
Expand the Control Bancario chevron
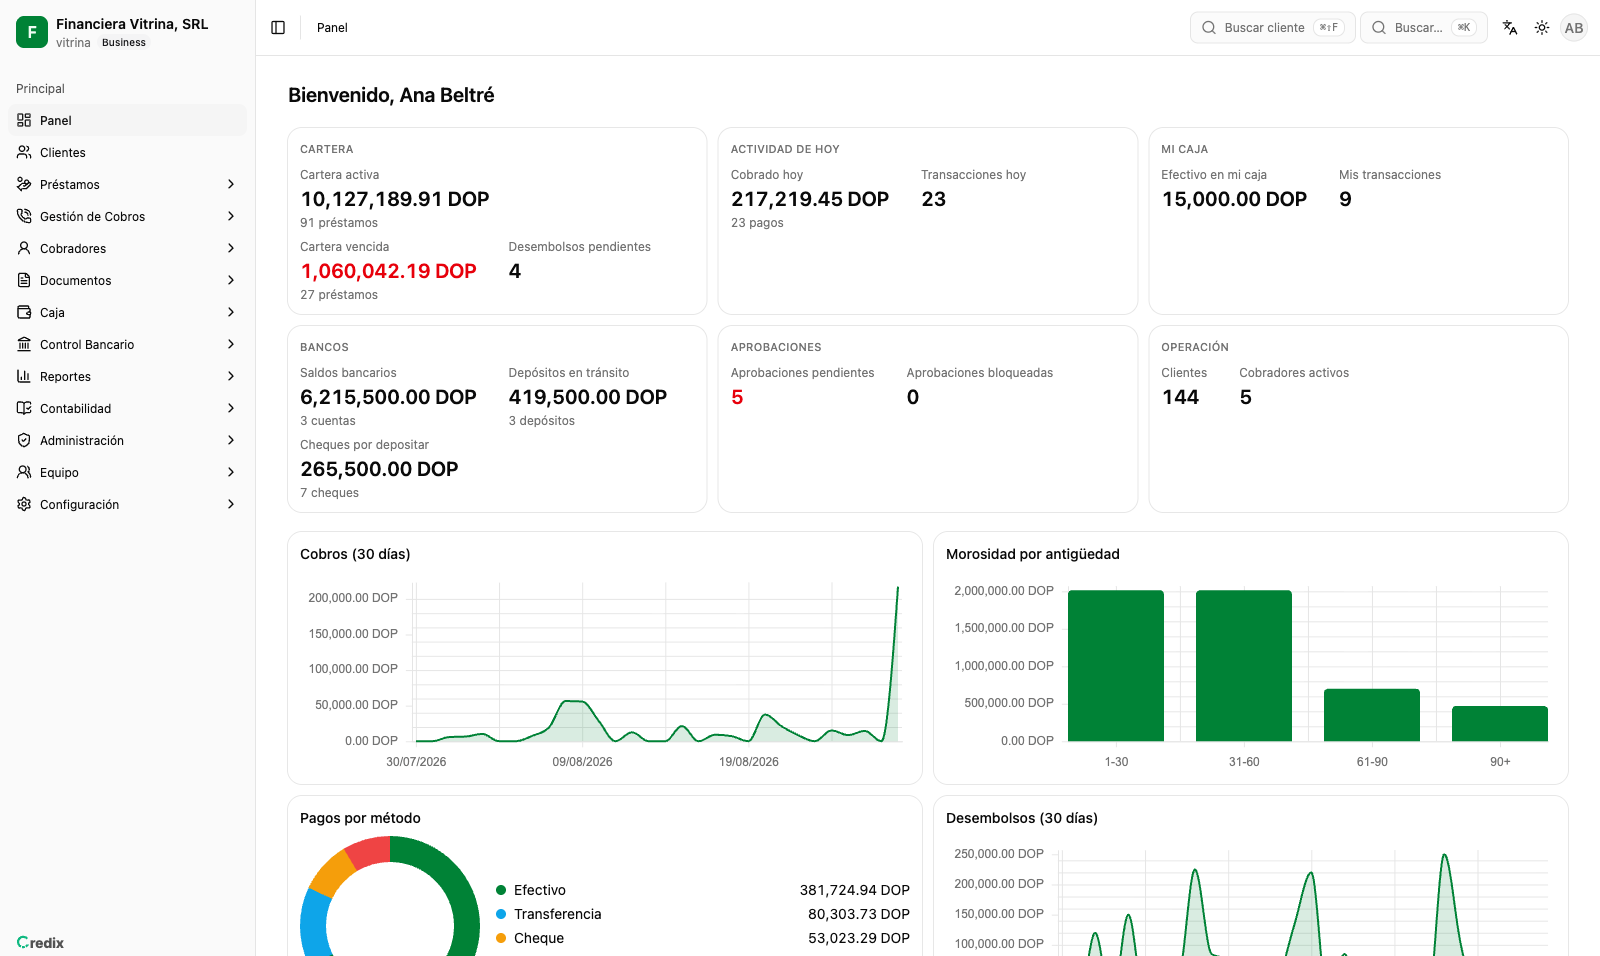click(231, 344)
